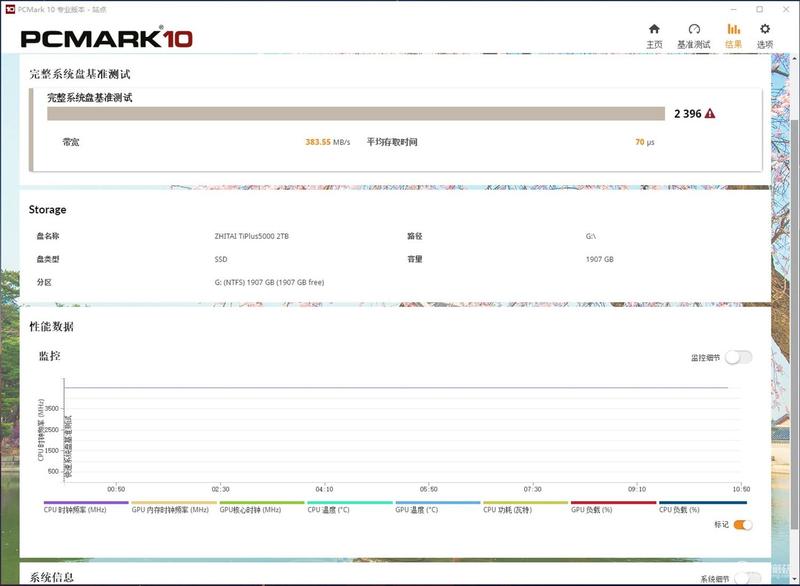This screenshot has width=800, height=586.
Task: Click the drive type value SSD
Action: (x=221, y=259)
